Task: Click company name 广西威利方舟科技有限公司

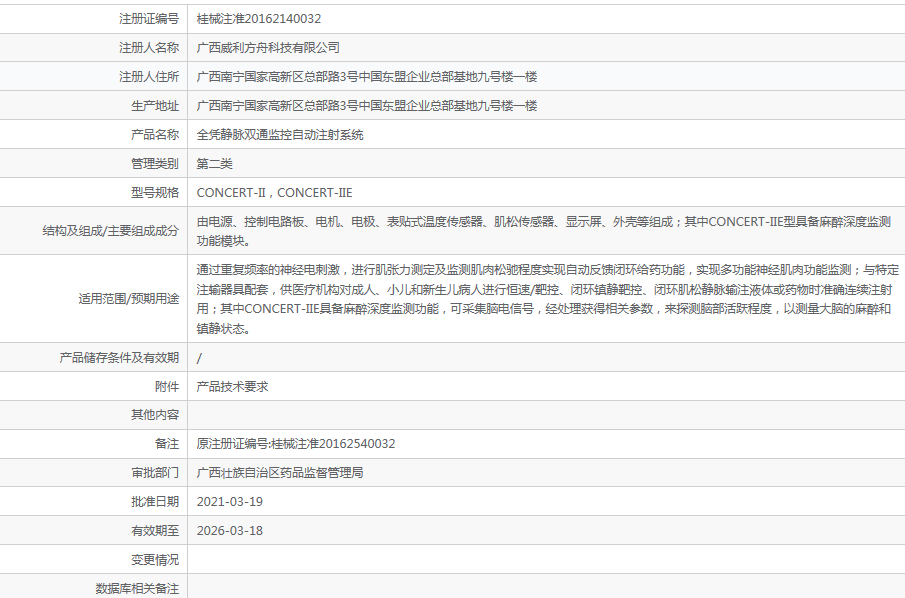Action: click(x=268, y=47)
